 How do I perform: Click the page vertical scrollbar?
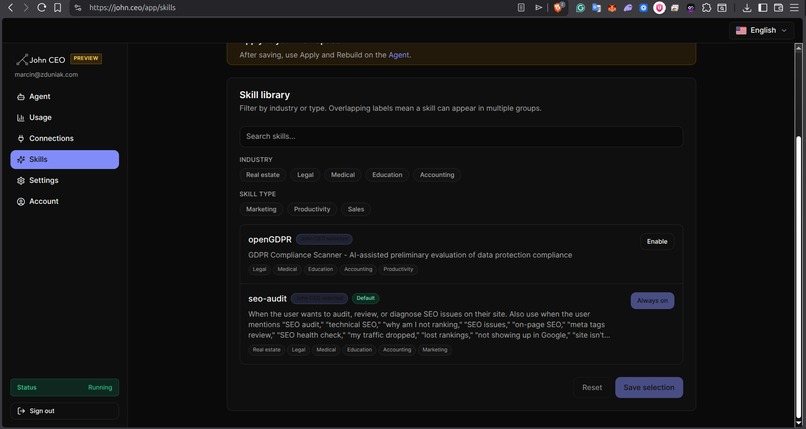[798, 277]
